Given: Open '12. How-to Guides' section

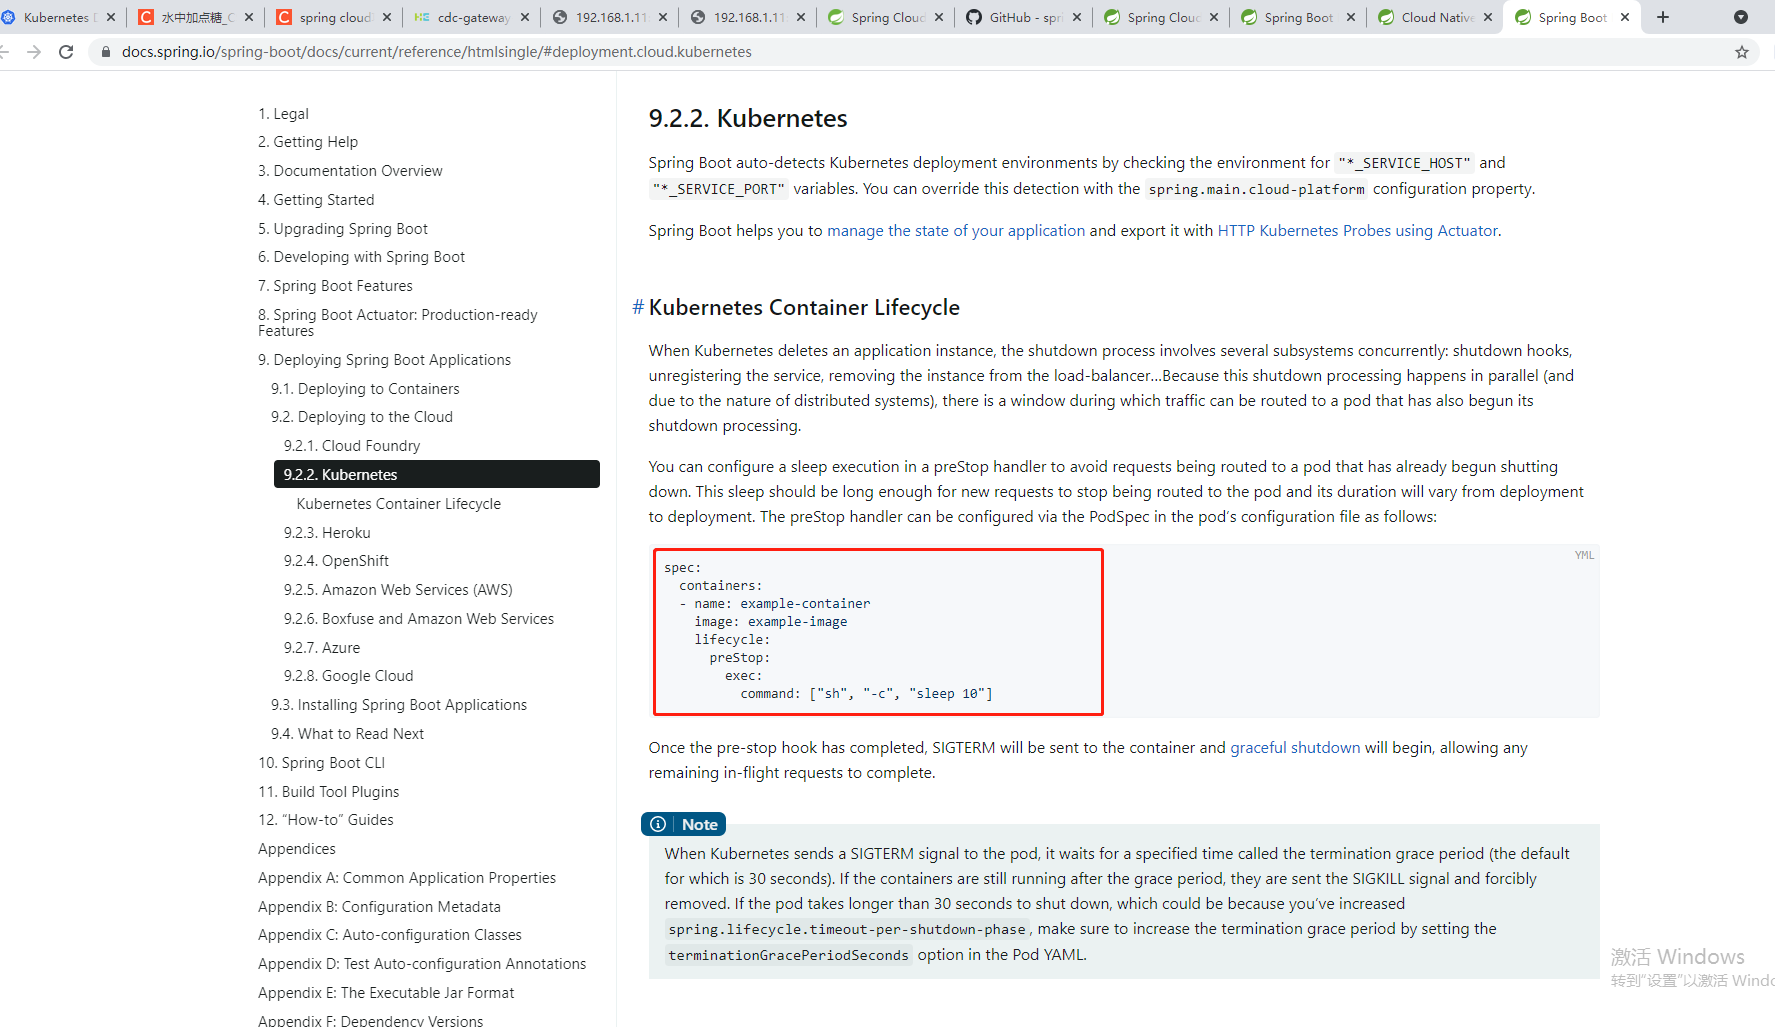Looking at the screenshot, I should click(326, 820).
